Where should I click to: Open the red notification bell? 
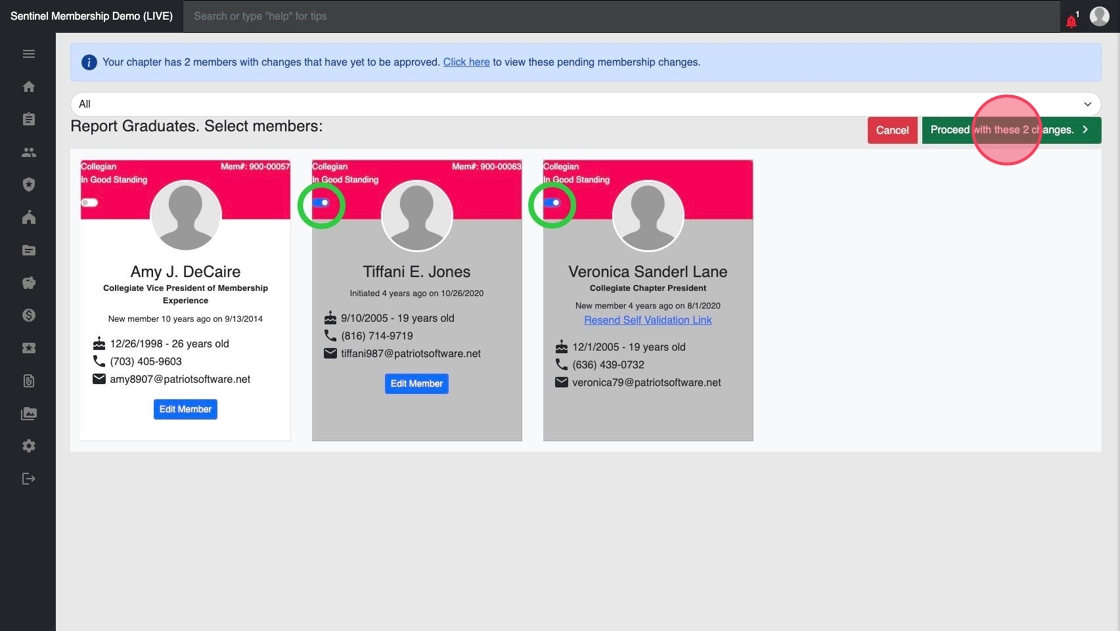[1071, 21]
